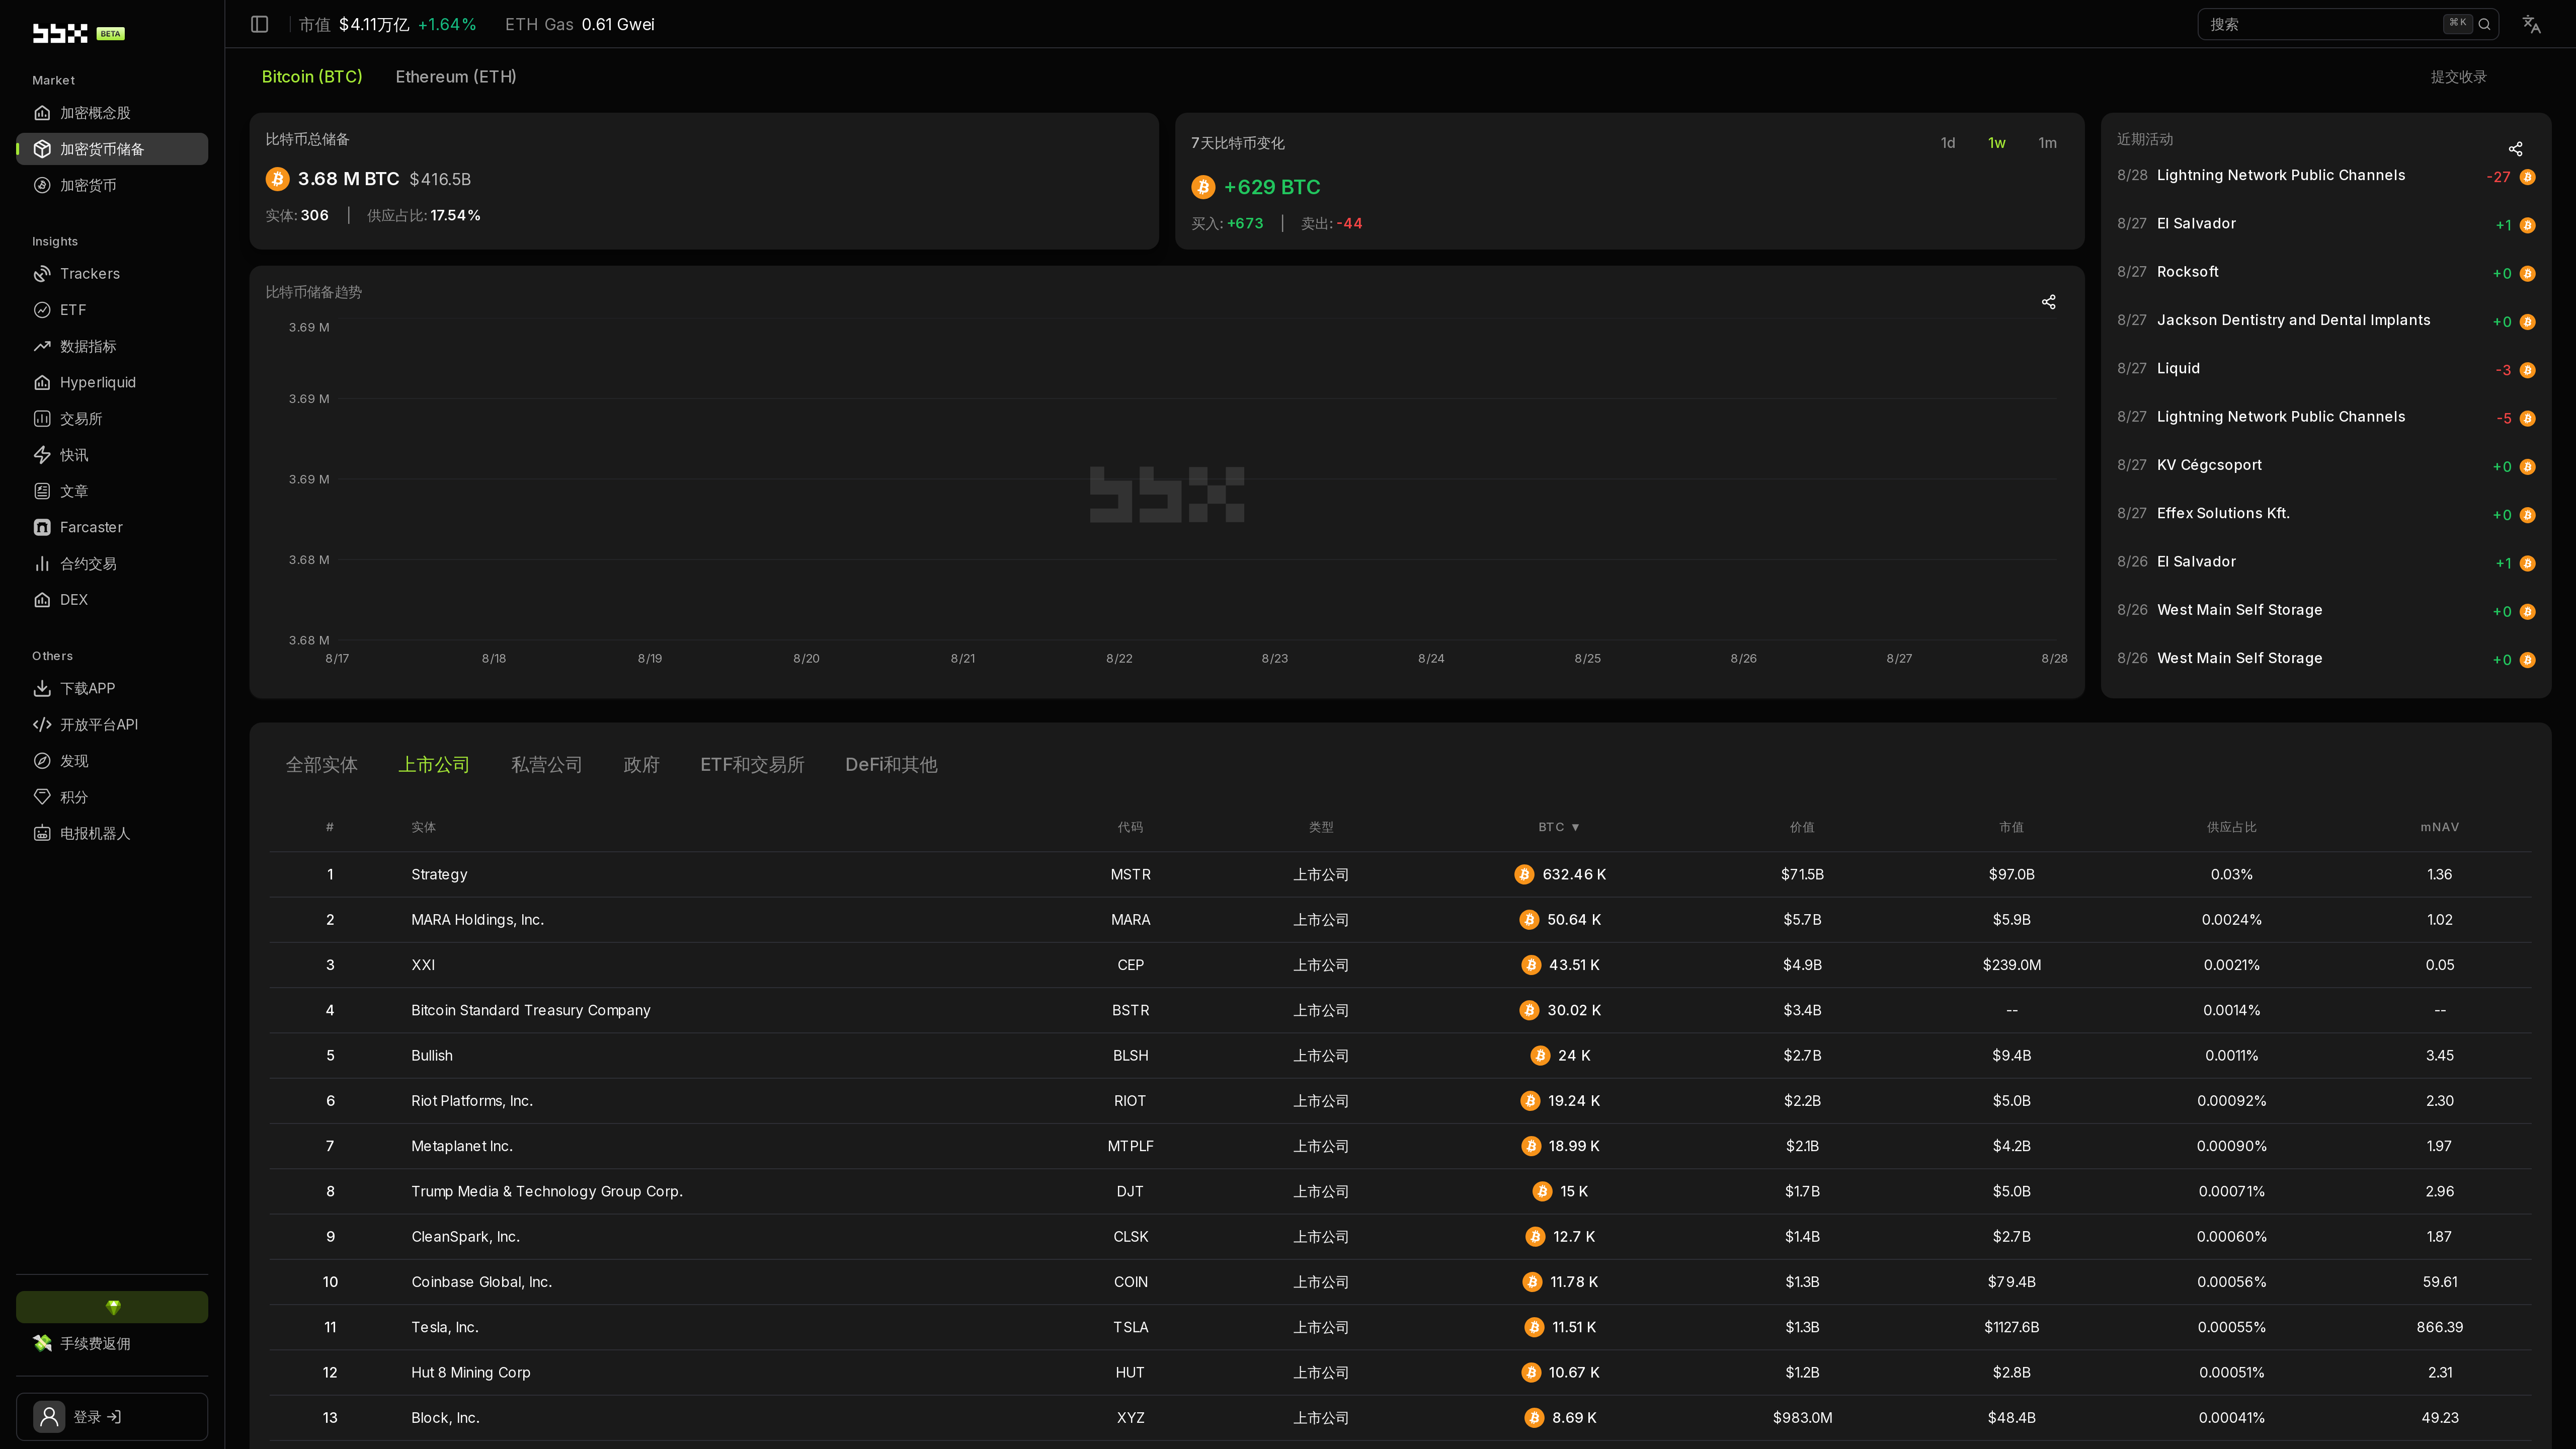Open 发现 discover item
The image size is (2576, 1449).
click(112, 761)
